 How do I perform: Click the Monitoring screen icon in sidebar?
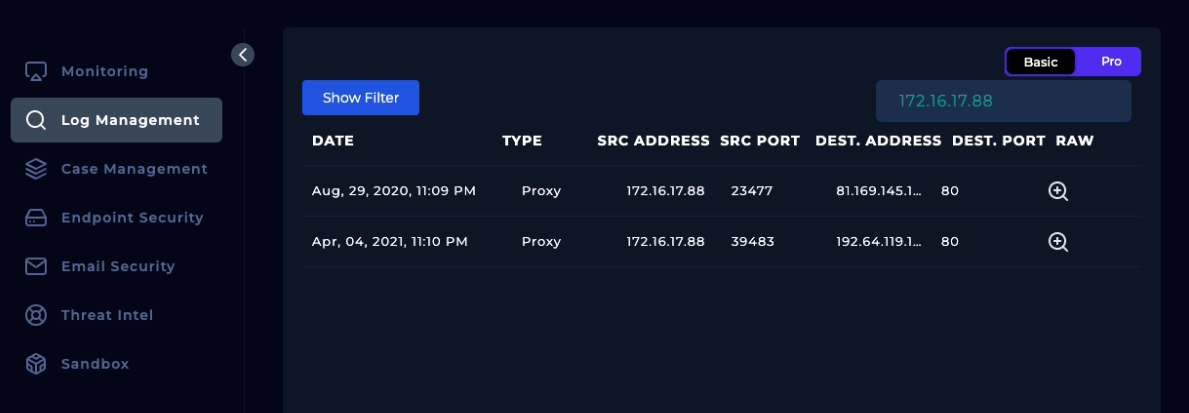[36, 72]
